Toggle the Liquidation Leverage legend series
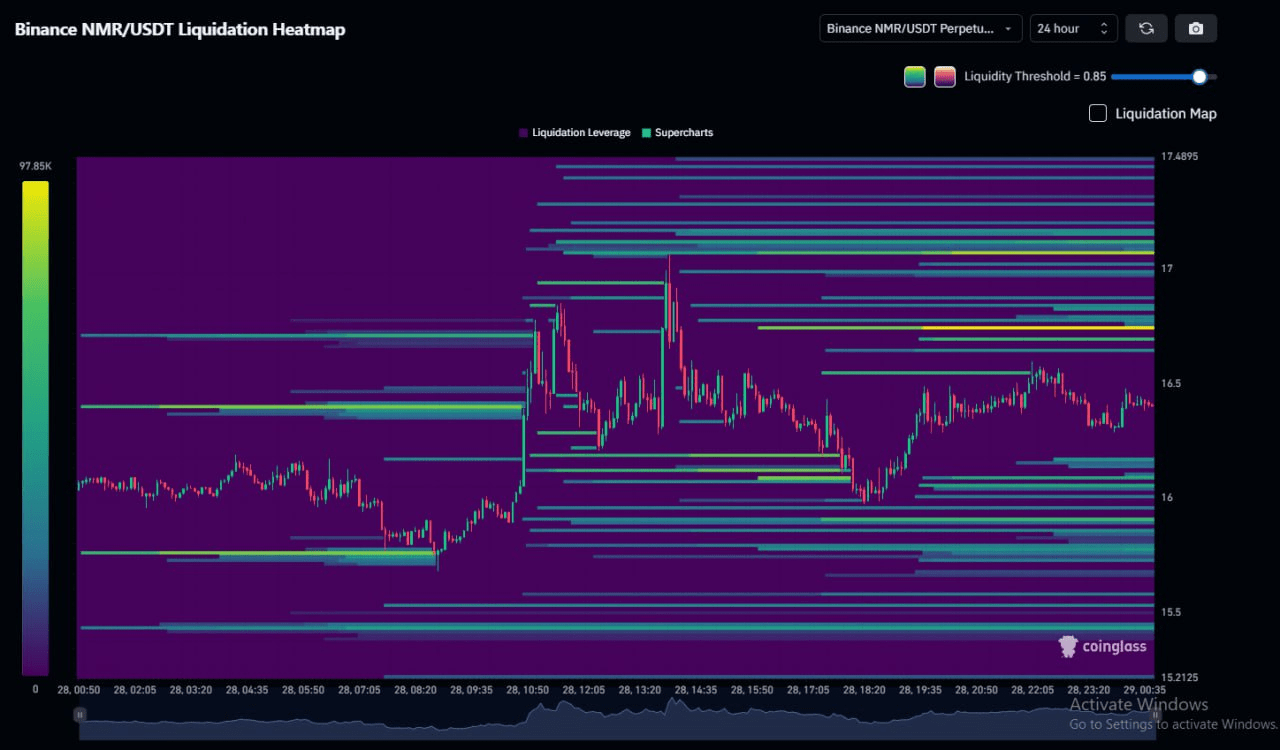1280x750 pixels. pos(575,132)
